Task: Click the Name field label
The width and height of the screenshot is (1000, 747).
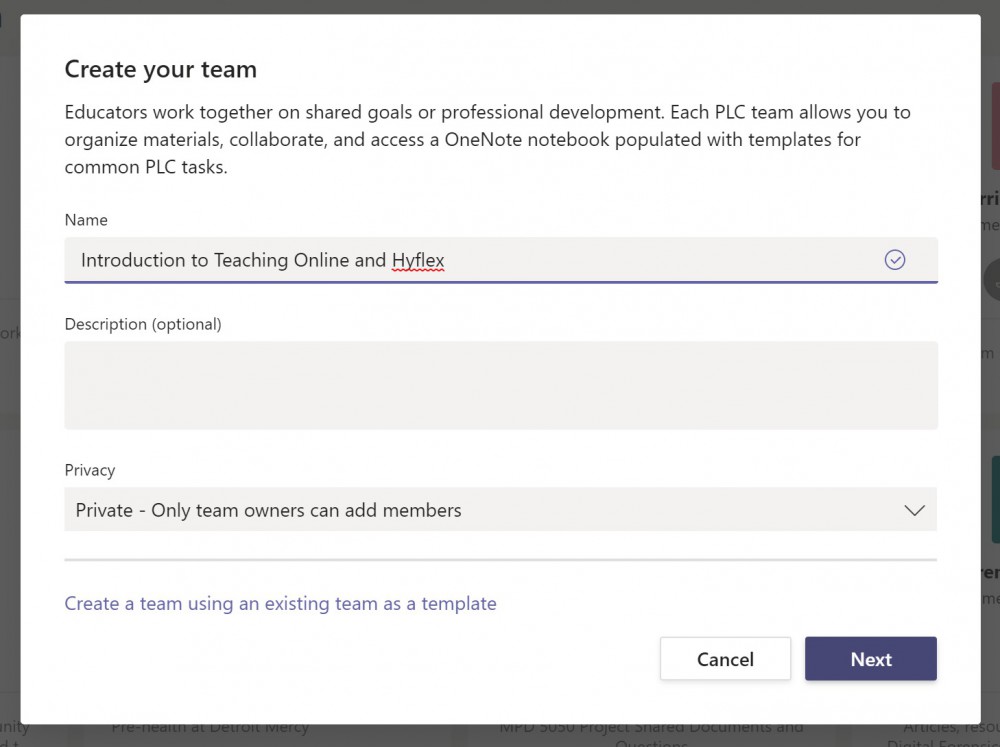Action: pos(86,220)
